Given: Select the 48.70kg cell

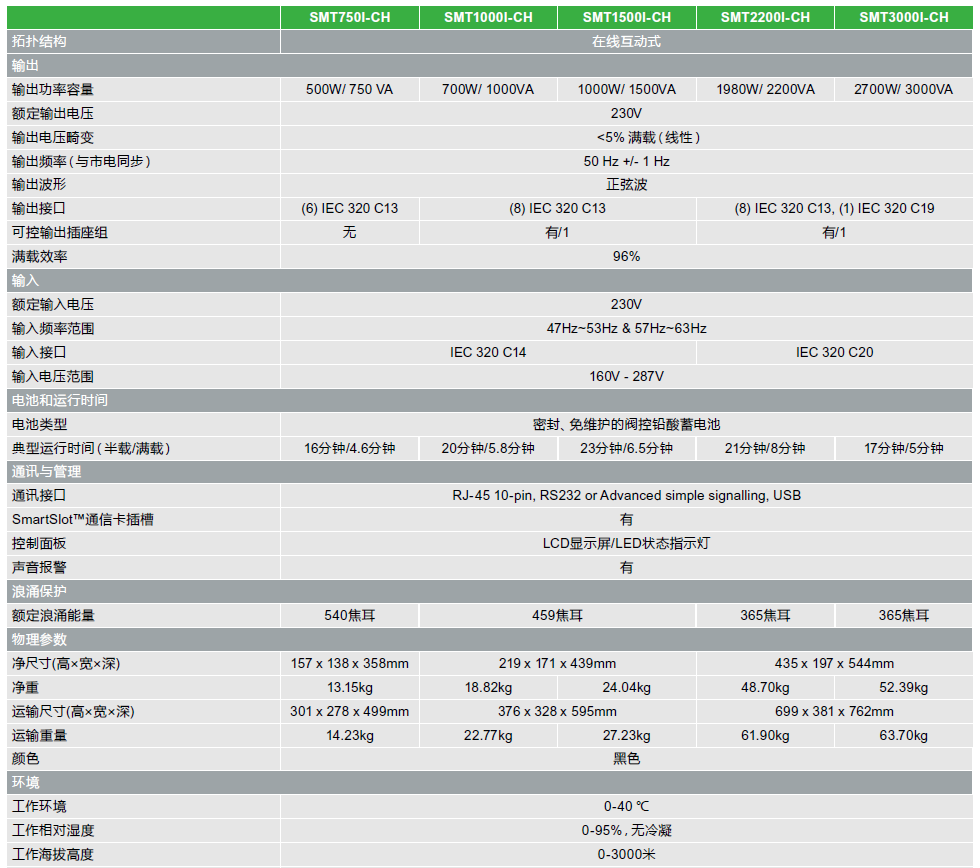Looking at the screenshot, I should (x=765, y=687).
